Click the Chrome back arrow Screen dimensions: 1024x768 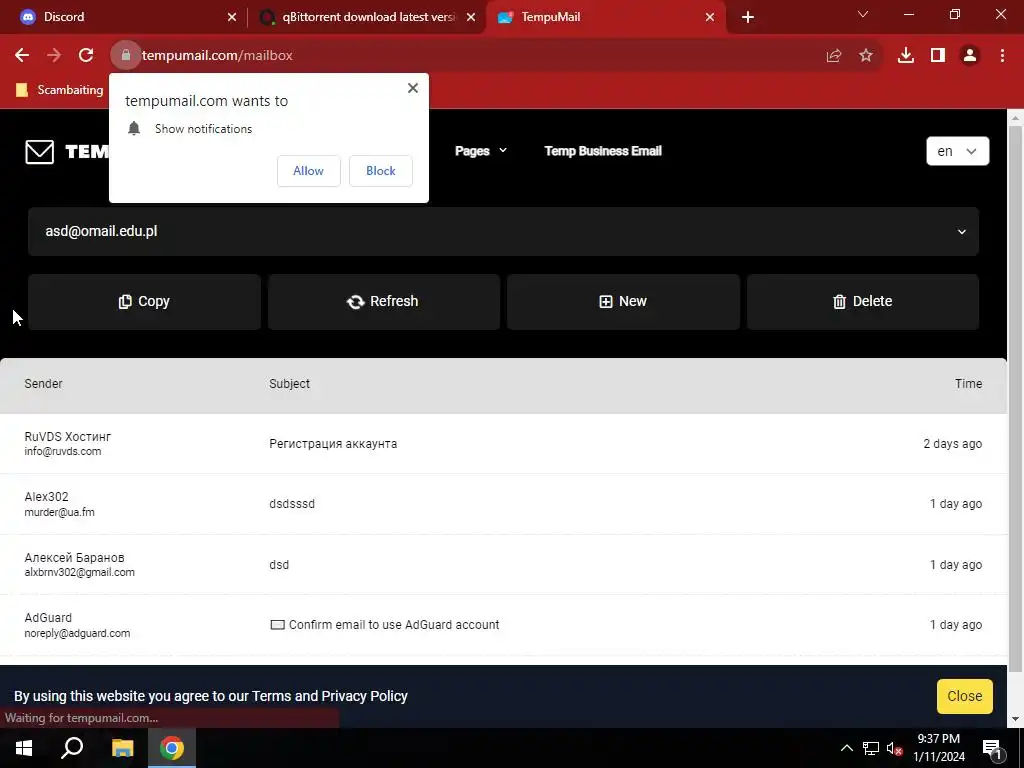click(22, 56)
